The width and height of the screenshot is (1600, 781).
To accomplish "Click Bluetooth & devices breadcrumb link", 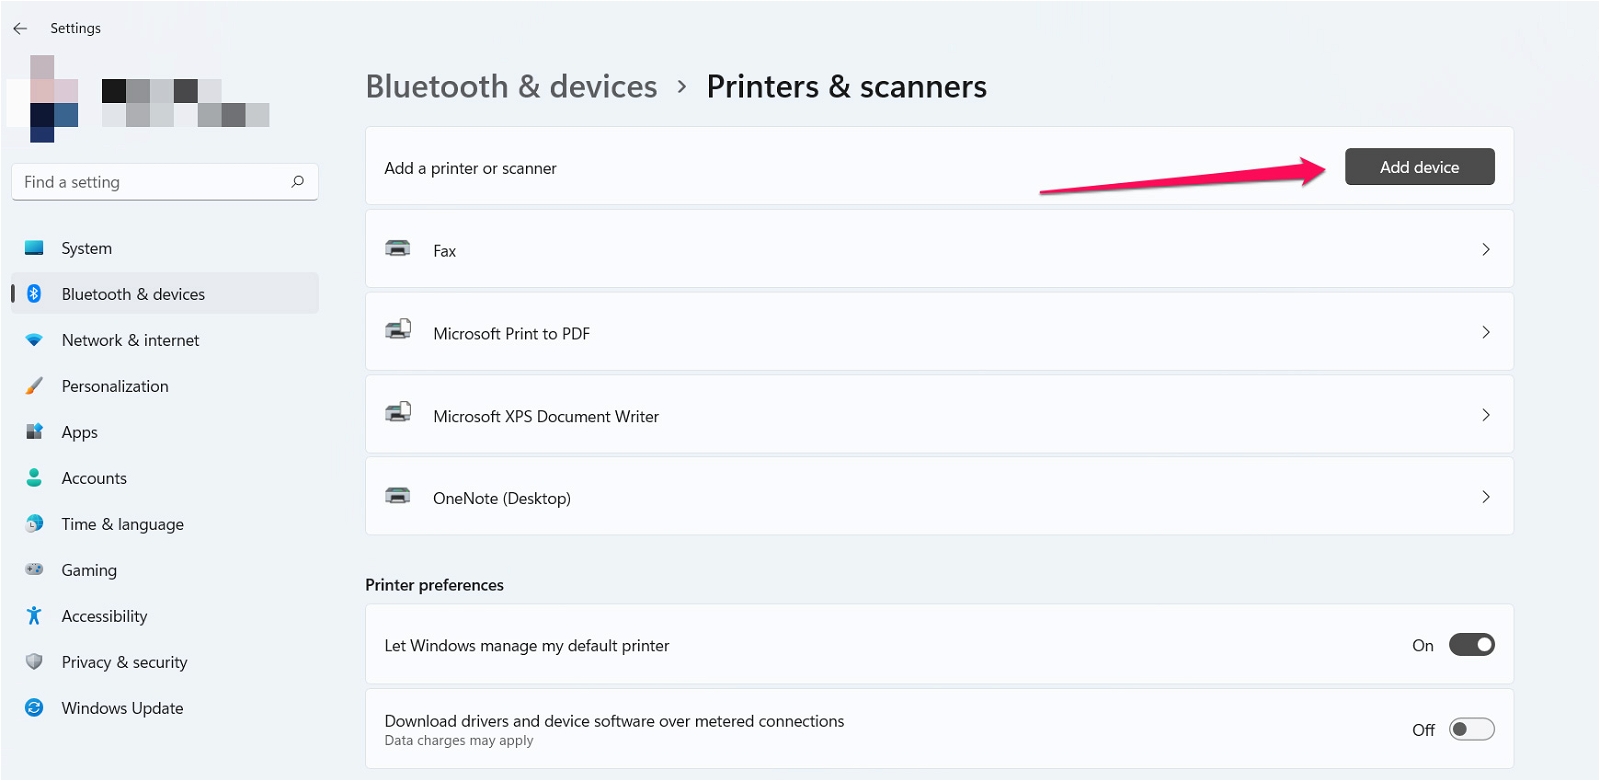I will point(511,87).
